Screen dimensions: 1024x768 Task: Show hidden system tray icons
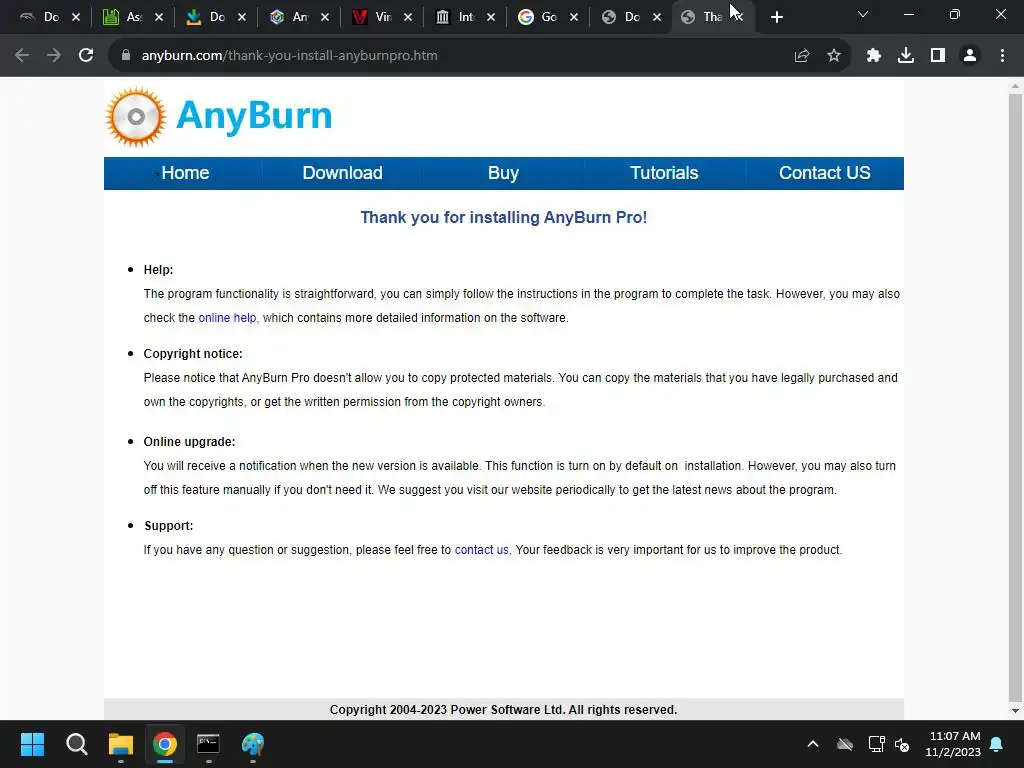tap(813, 744)
